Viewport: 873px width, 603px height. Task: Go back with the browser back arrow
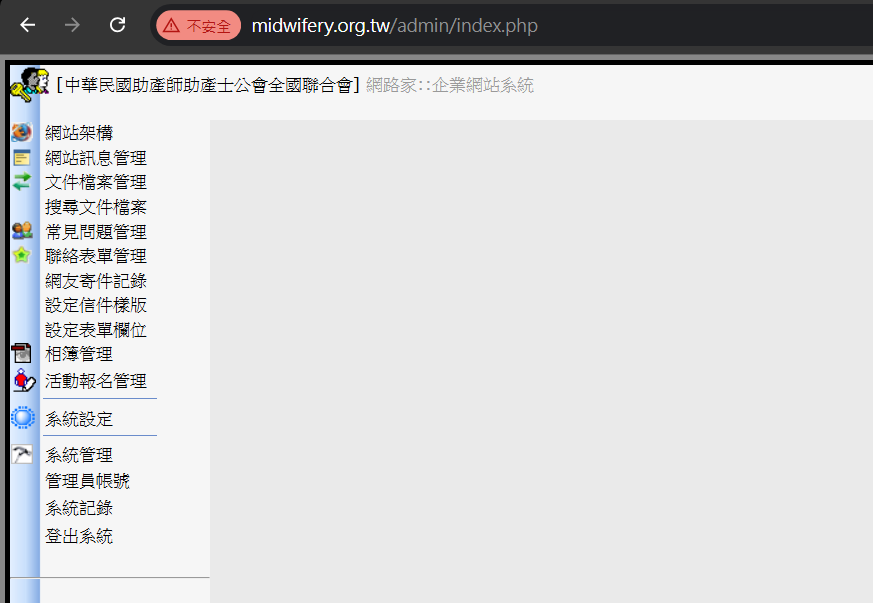coord(27,25)
